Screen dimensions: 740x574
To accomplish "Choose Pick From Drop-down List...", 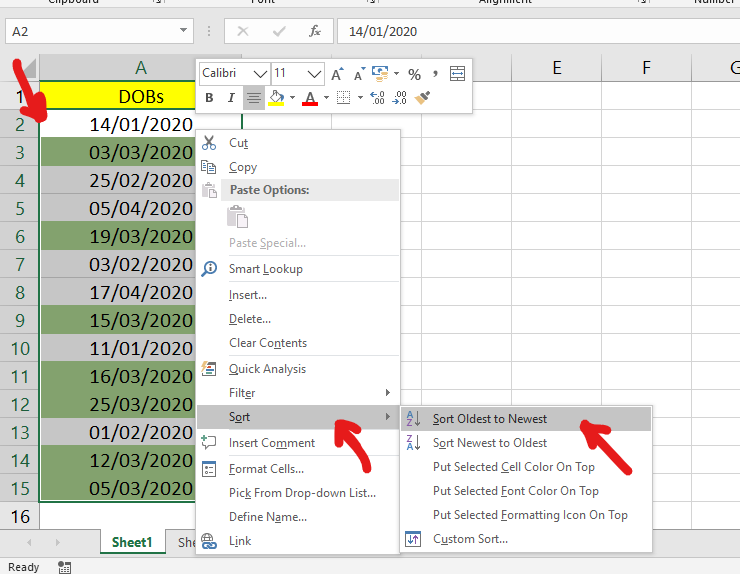I will click(x=298, y=493).
